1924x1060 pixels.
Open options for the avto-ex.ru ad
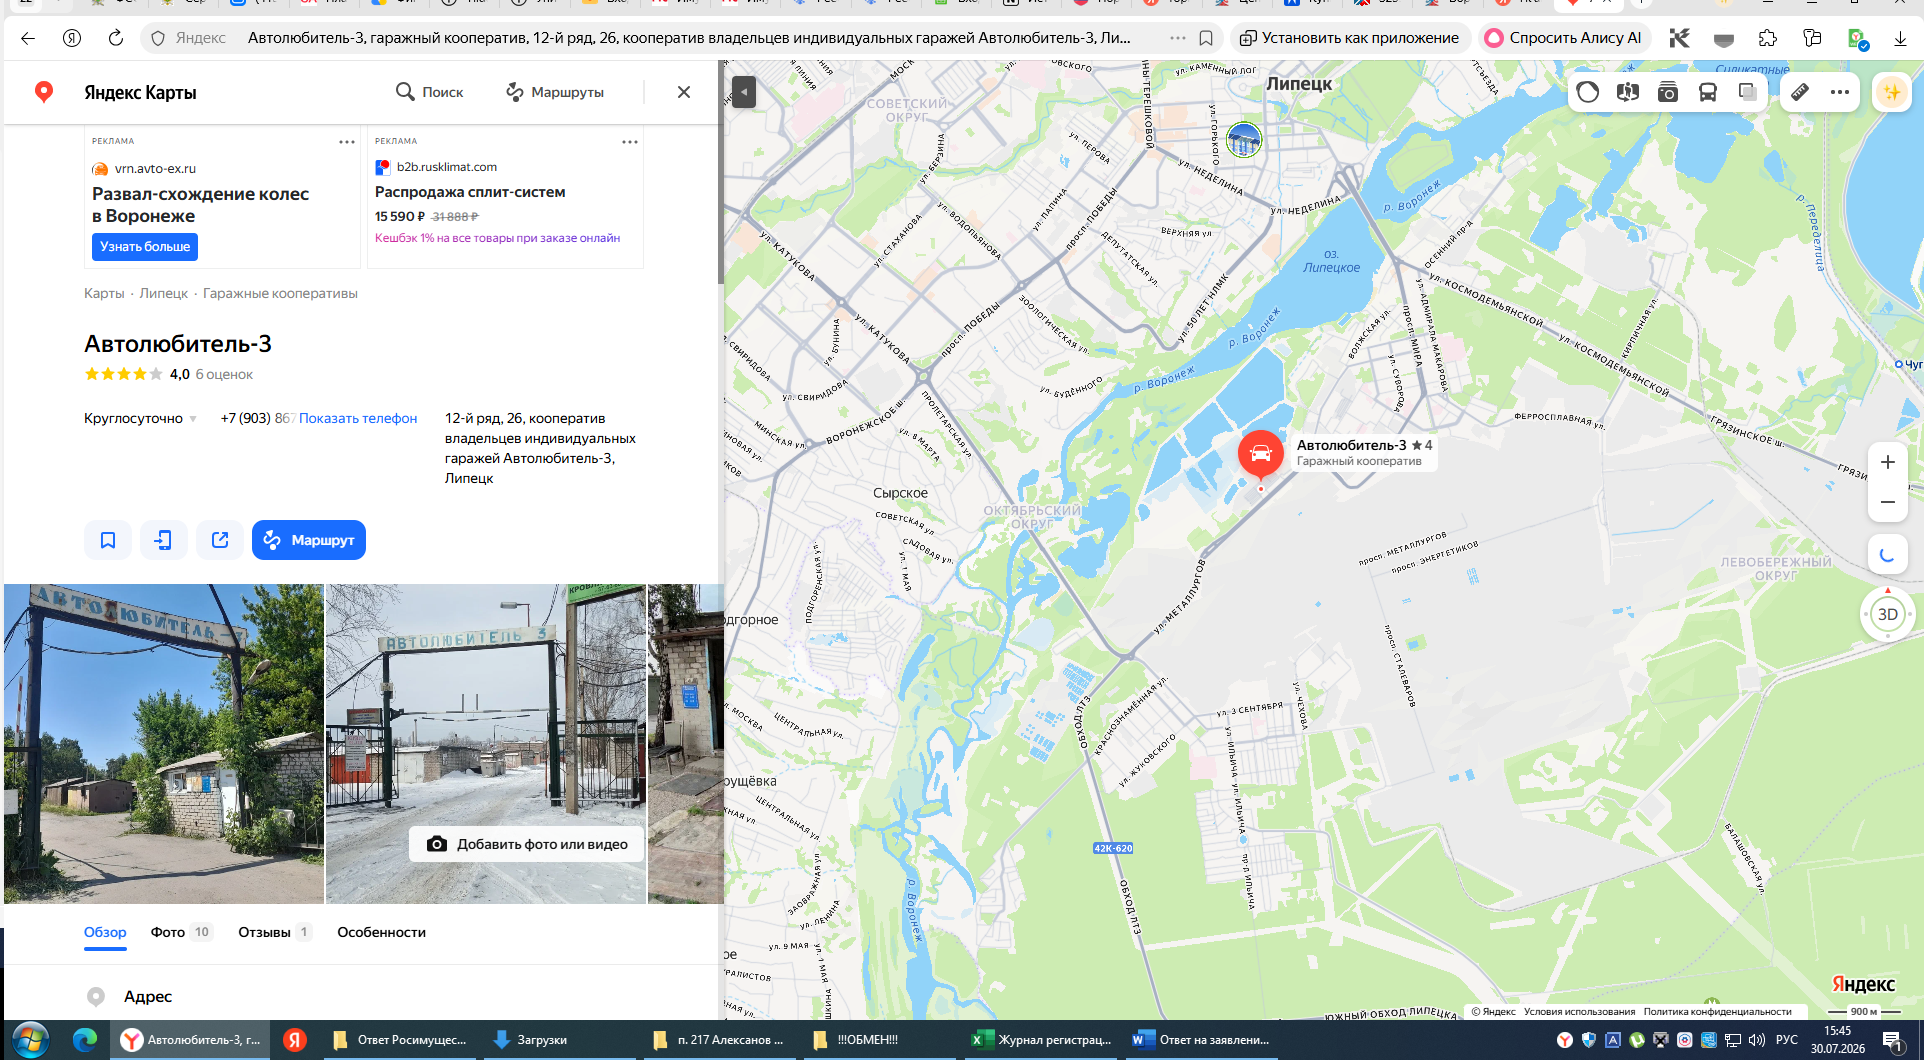click(347, 142)
